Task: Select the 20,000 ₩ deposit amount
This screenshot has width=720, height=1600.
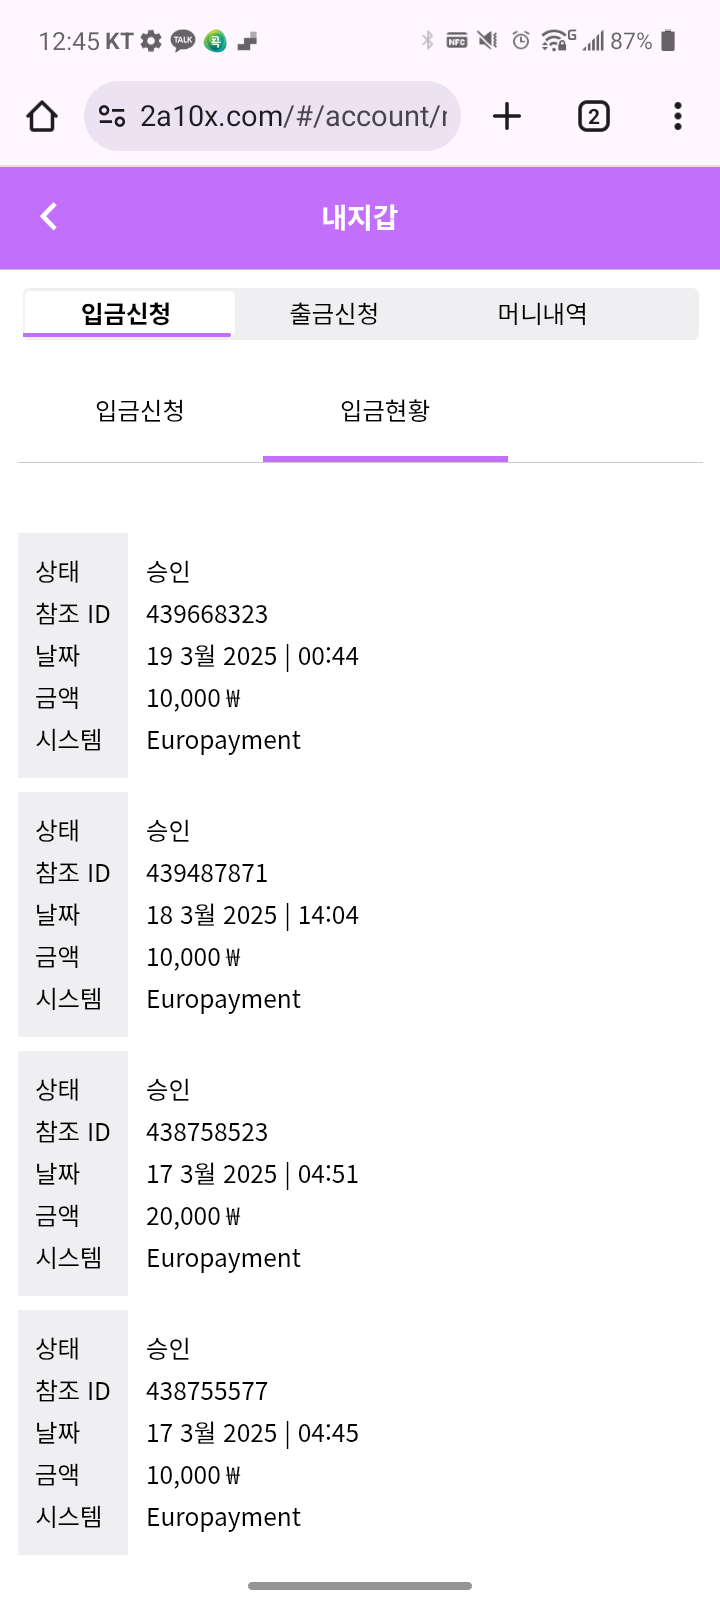Action: pyautogui.click(x=193, y=1216)
